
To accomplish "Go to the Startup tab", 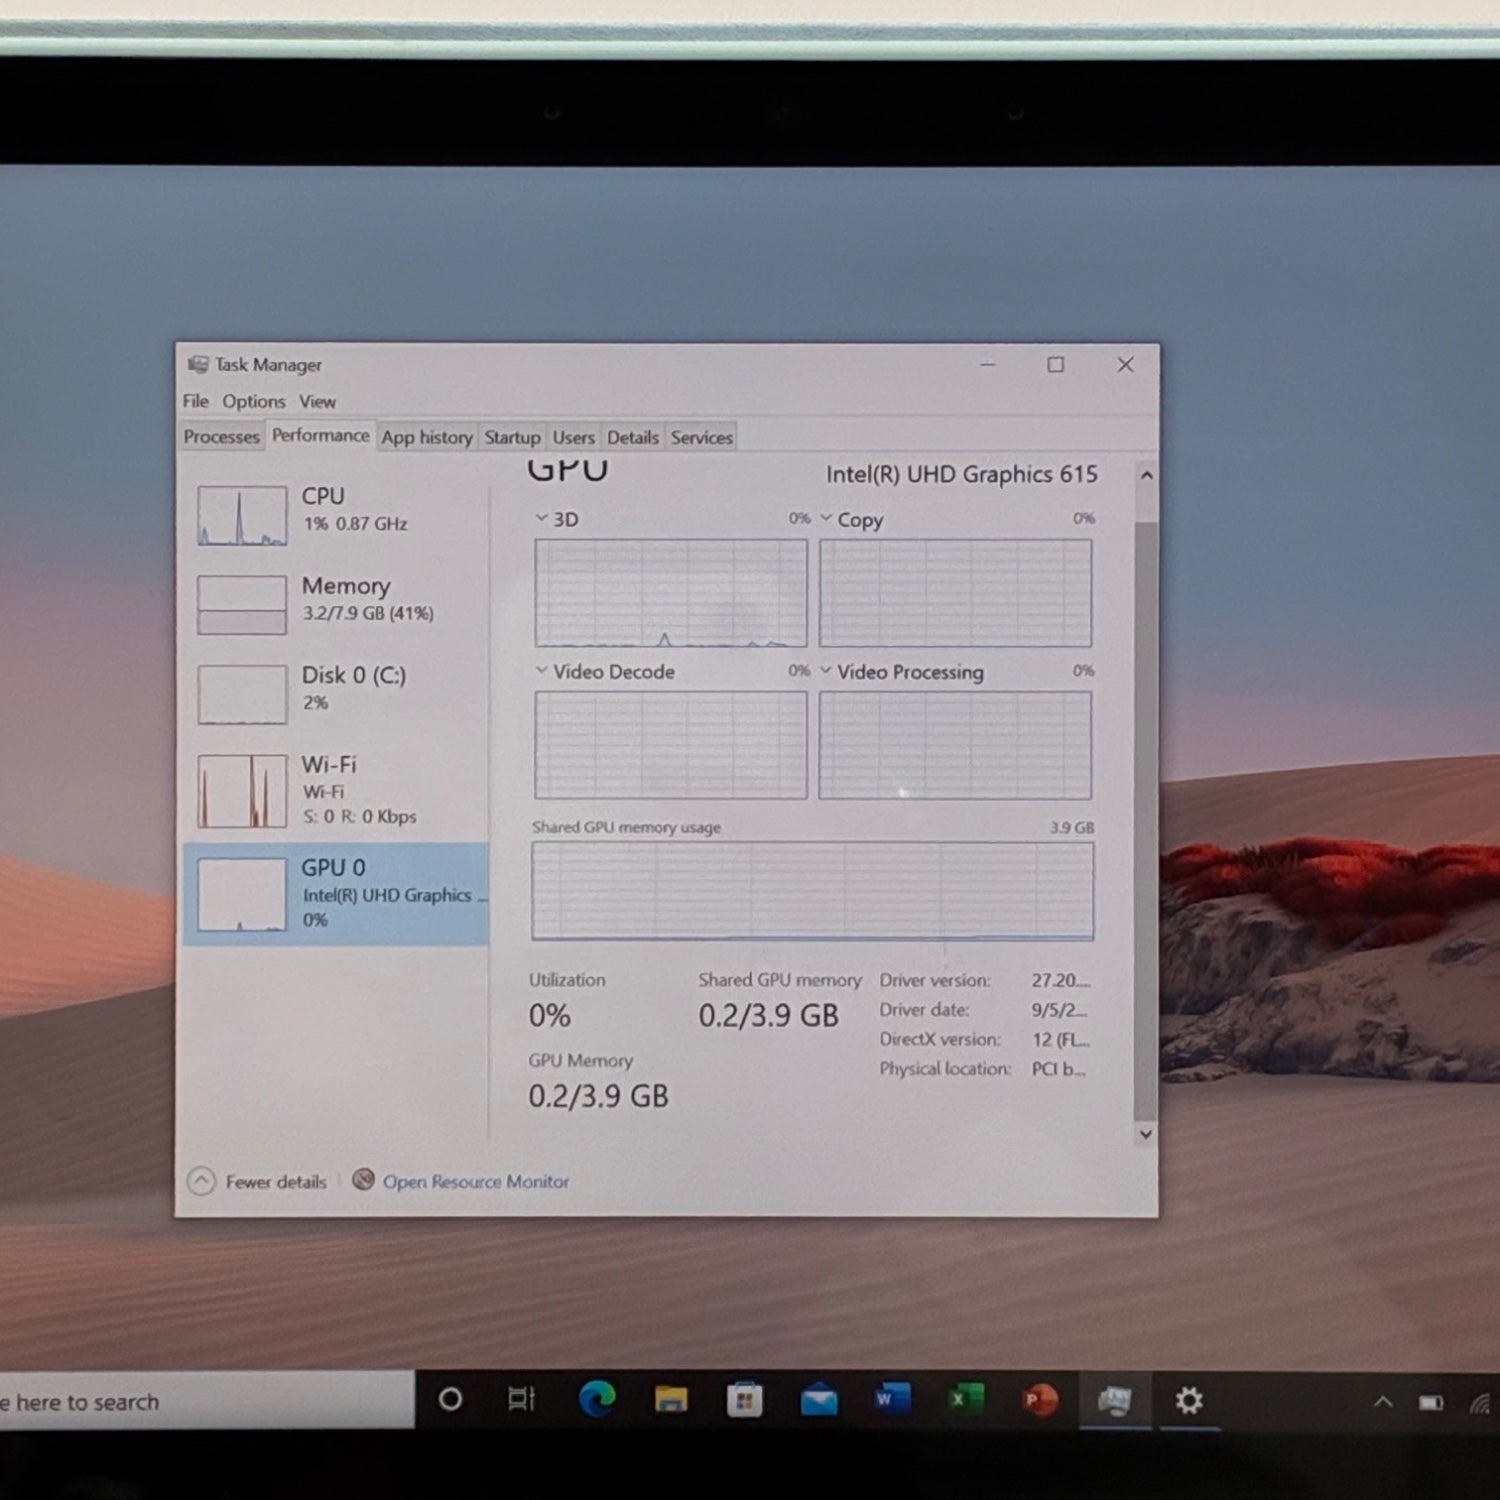I will 512,437.
